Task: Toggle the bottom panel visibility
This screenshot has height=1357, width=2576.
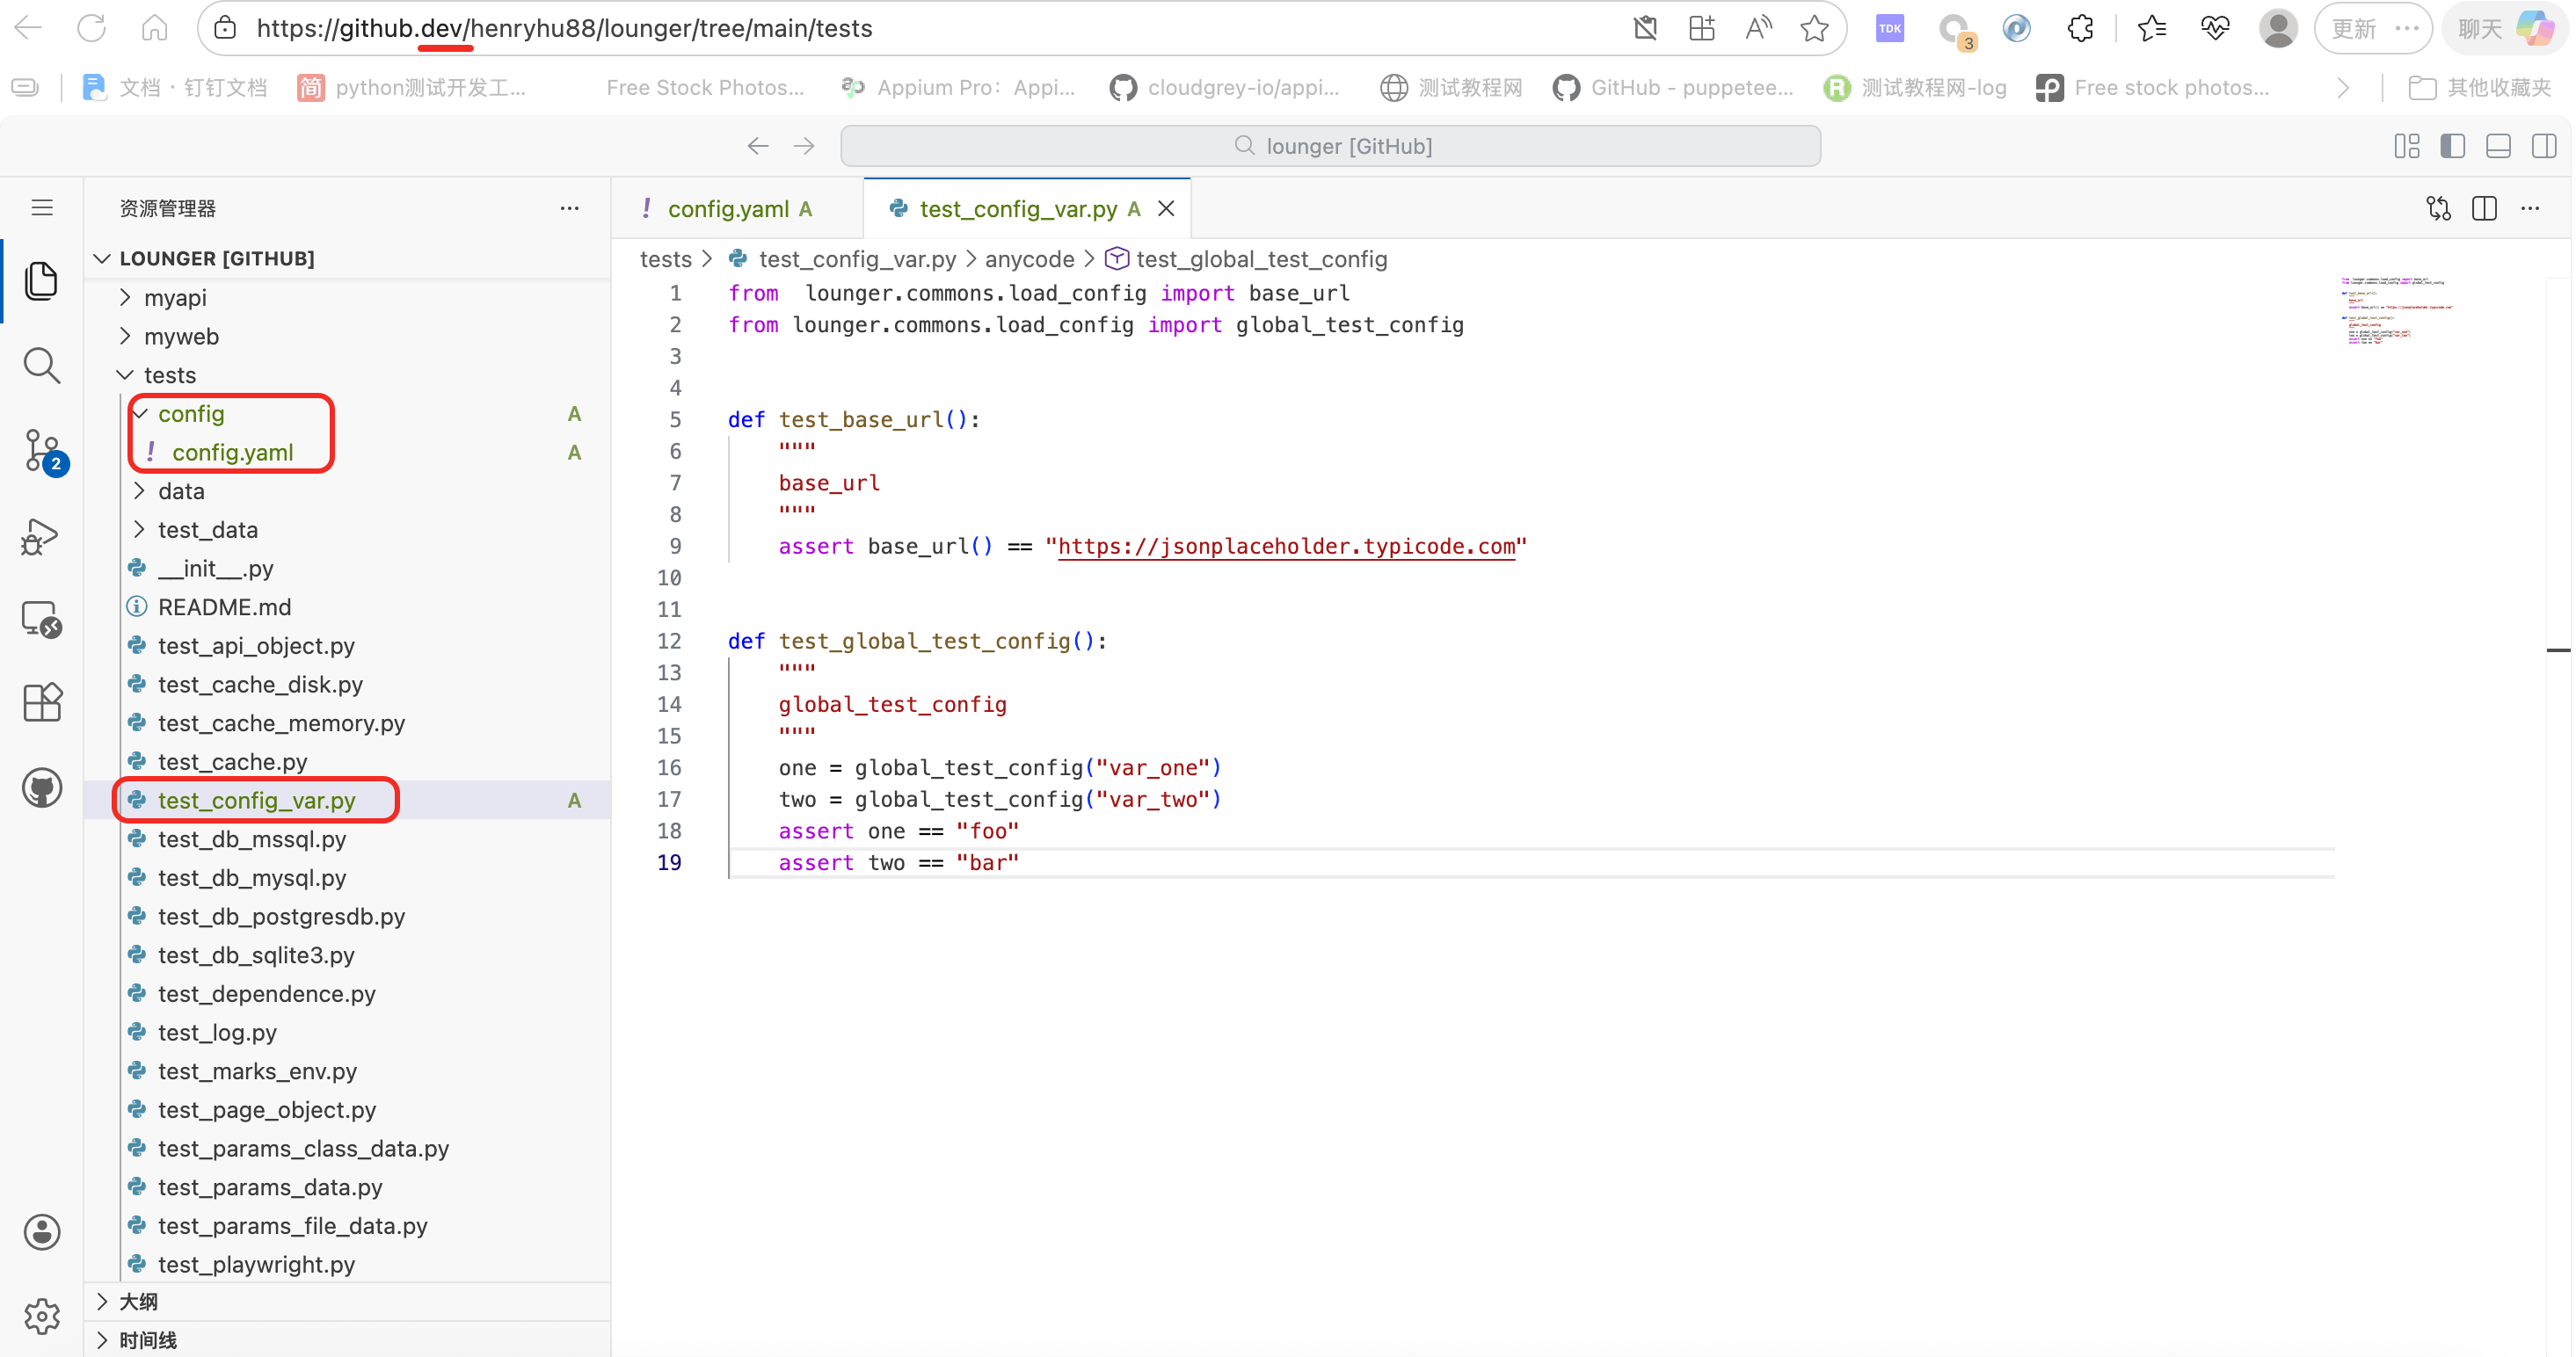Action: (x=2498, y=146)
